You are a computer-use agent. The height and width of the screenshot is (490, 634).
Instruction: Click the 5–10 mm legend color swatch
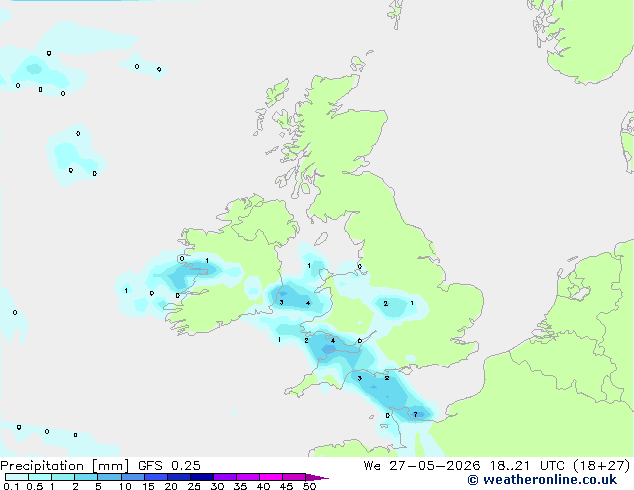coord(109,477)
